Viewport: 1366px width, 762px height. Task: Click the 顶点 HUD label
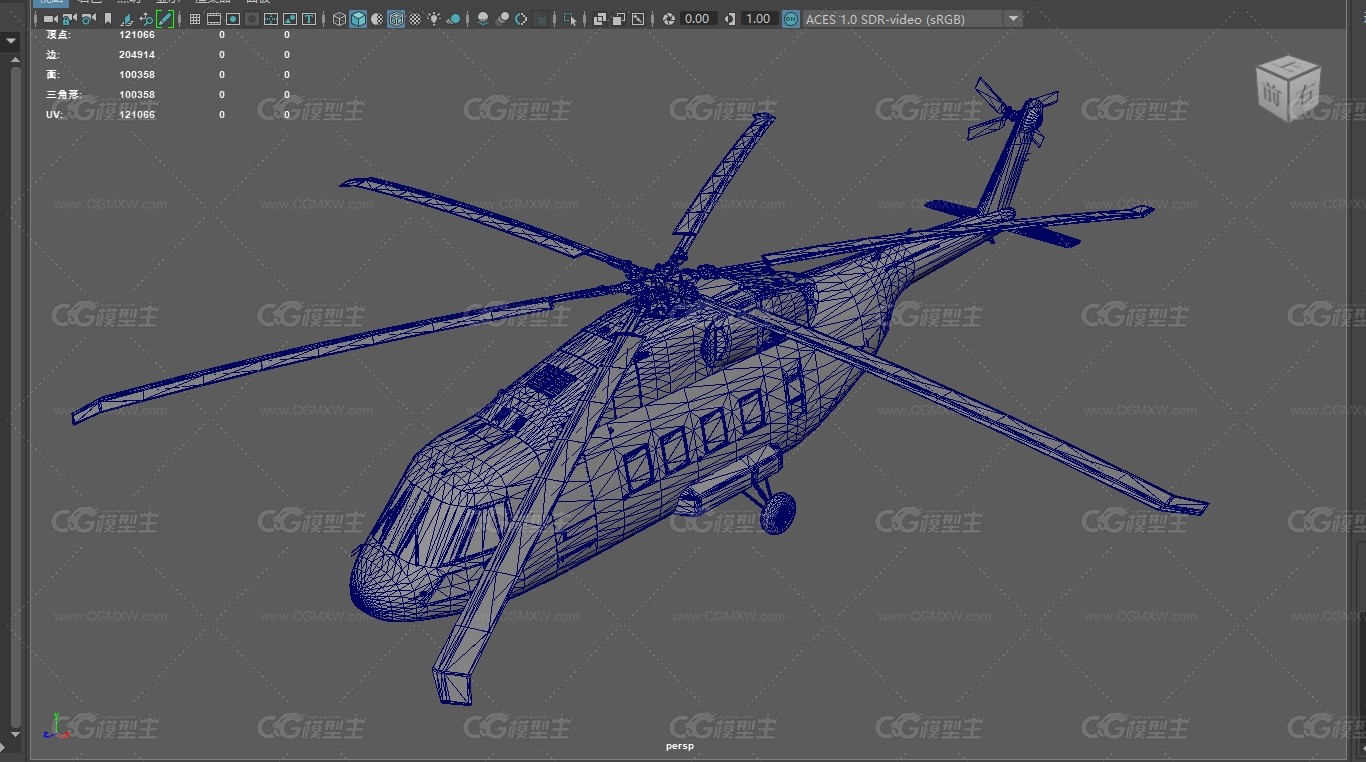point(58,35)
